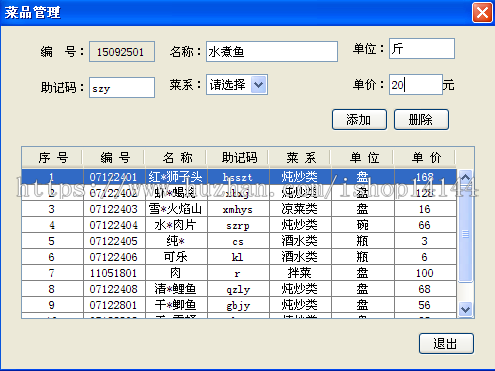Select the cell 07122405

pyautogui.click(x=114, y=241)
